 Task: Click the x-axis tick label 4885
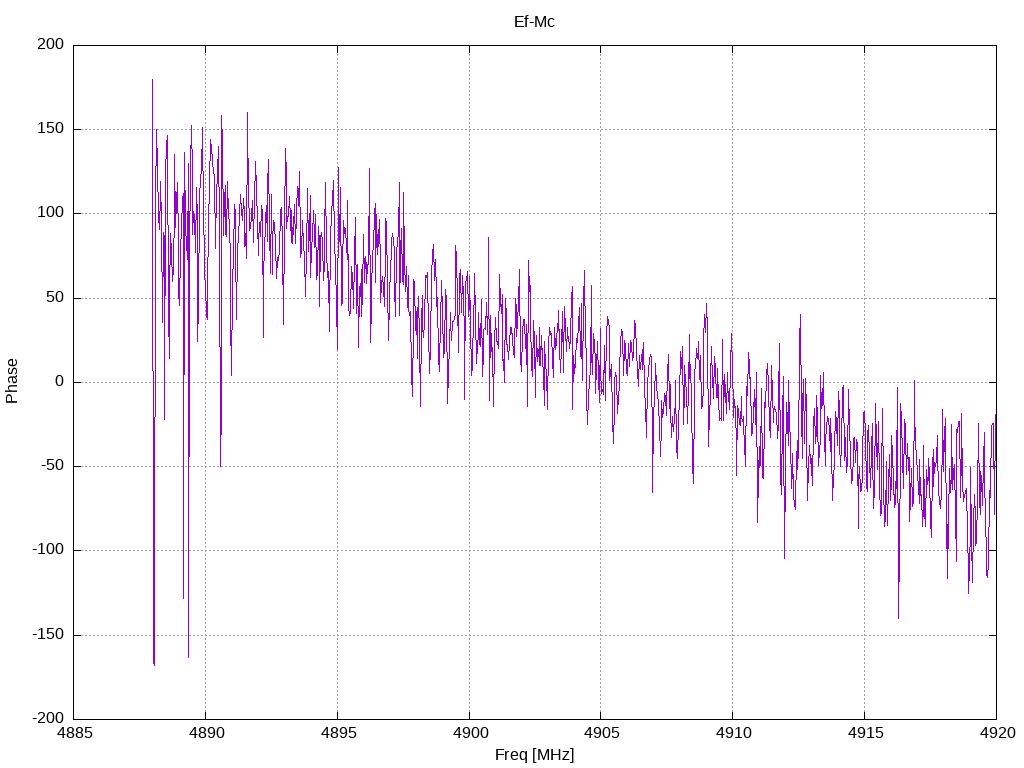74,733
